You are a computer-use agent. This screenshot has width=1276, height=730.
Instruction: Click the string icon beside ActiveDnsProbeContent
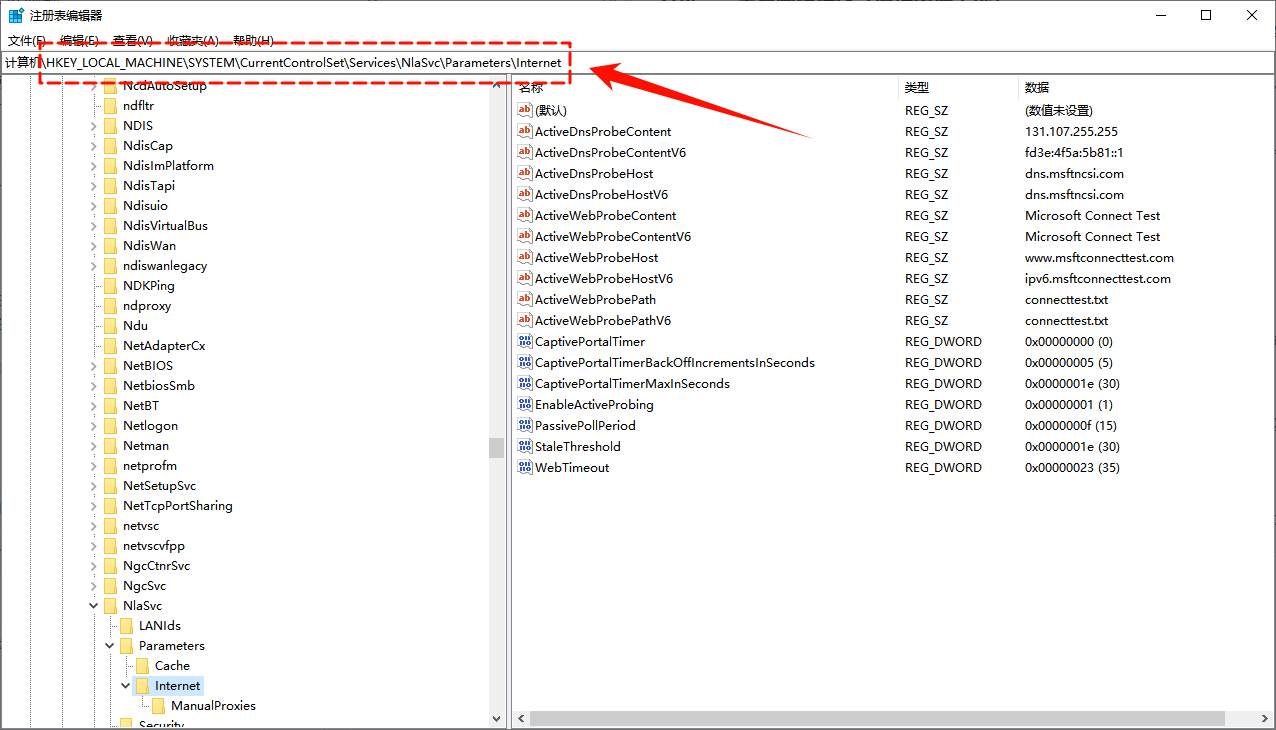point(525,132)
